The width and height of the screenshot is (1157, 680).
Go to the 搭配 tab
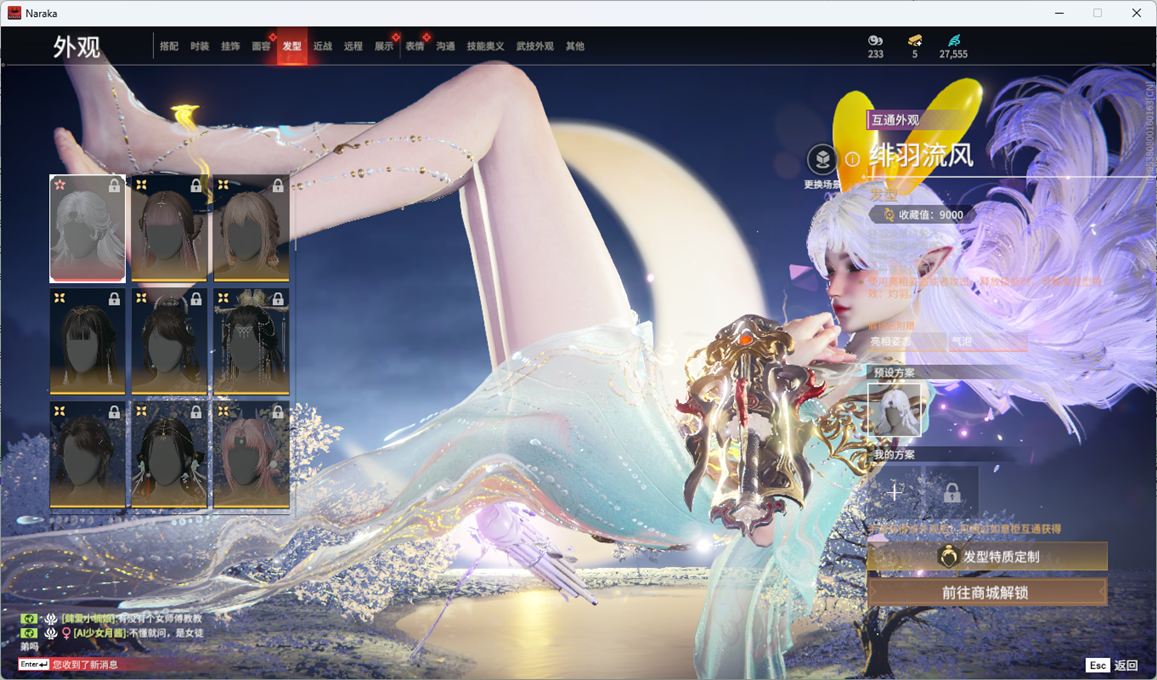(169, 47)
